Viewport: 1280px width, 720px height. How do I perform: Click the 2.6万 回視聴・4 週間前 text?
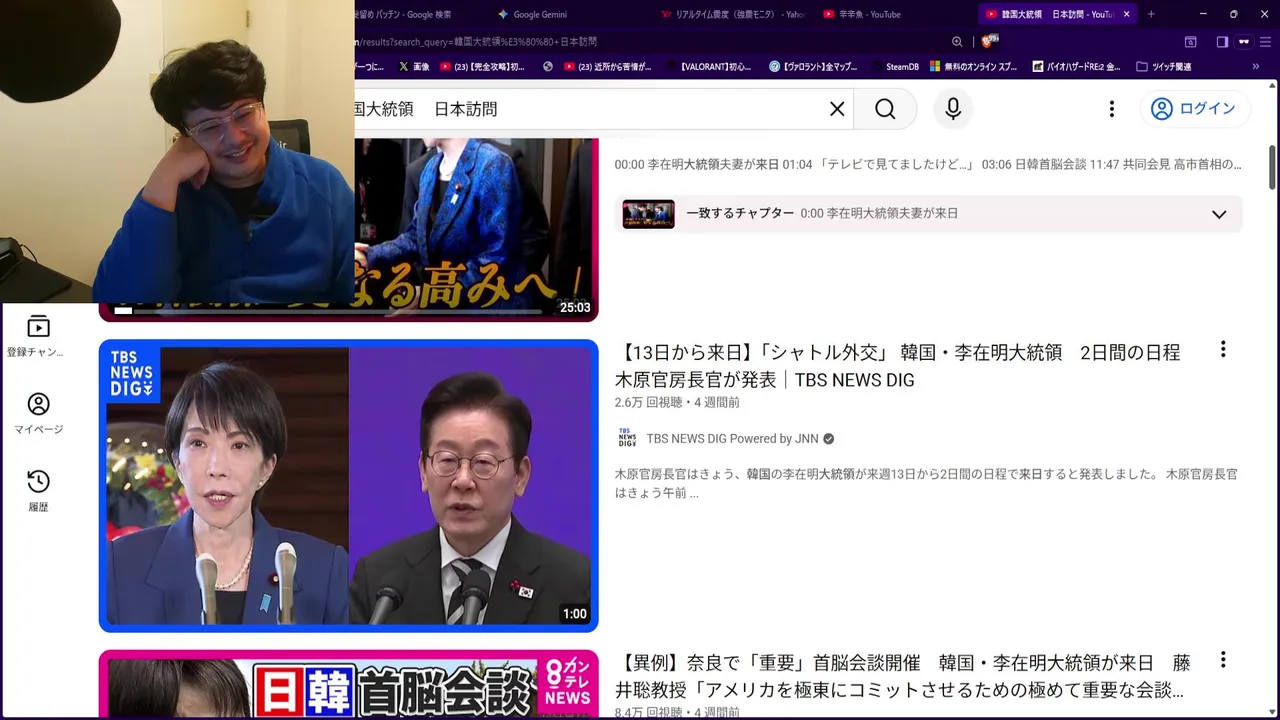coord(677,402)
